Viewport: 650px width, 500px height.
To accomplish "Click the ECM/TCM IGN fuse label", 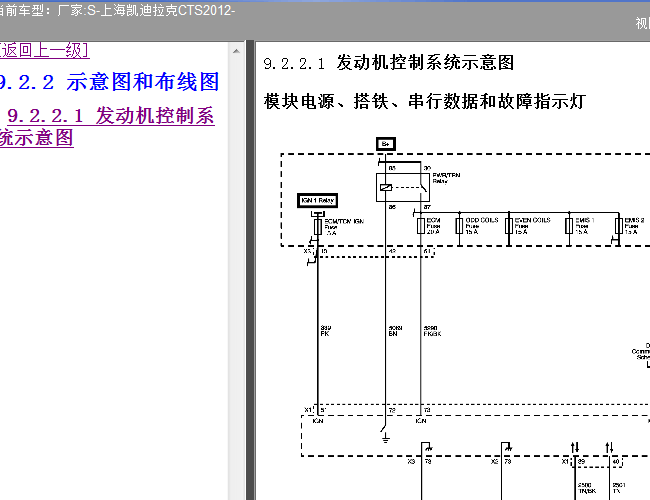I will (344, 227).
